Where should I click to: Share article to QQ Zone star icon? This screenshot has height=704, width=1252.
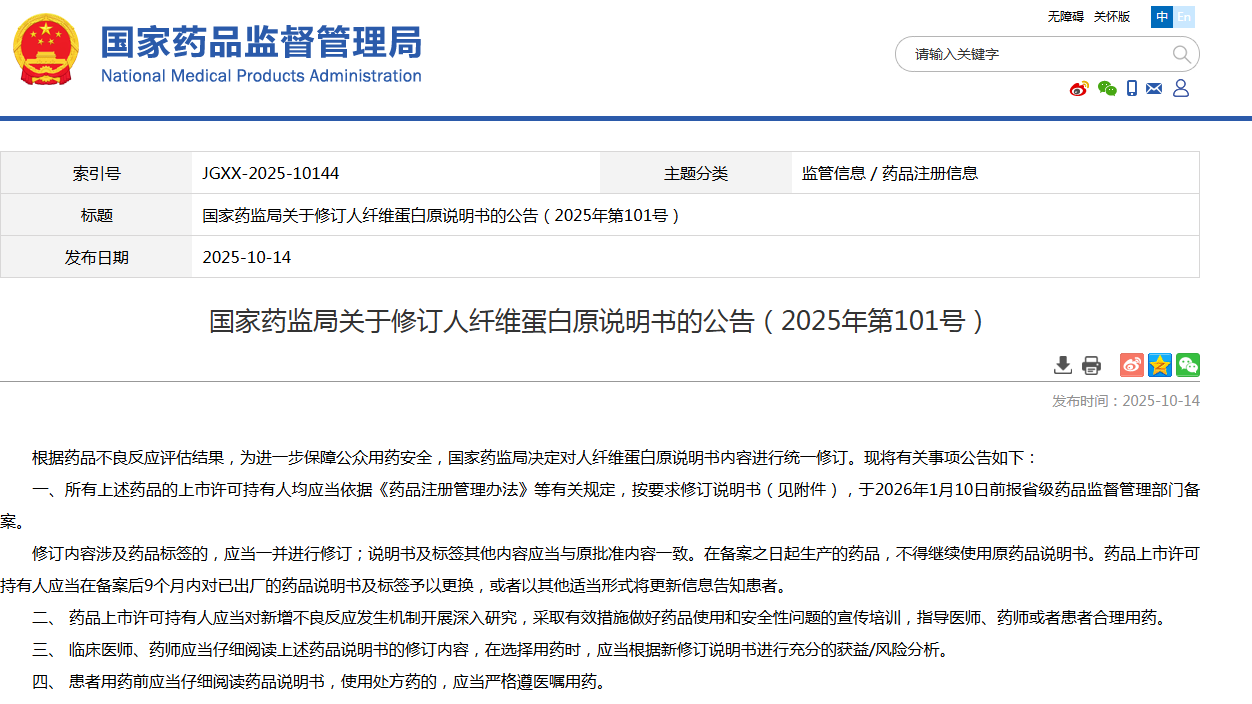tap(1160, 365)
